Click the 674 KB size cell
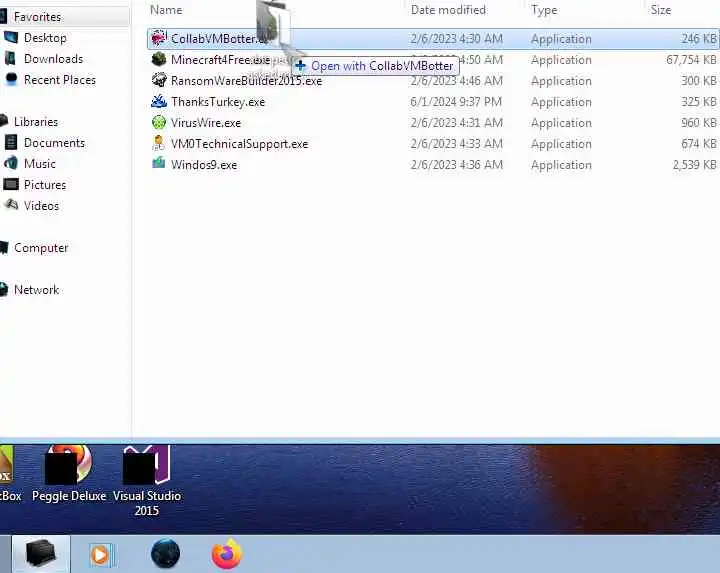The image size is (720, 573). point(698,144)
